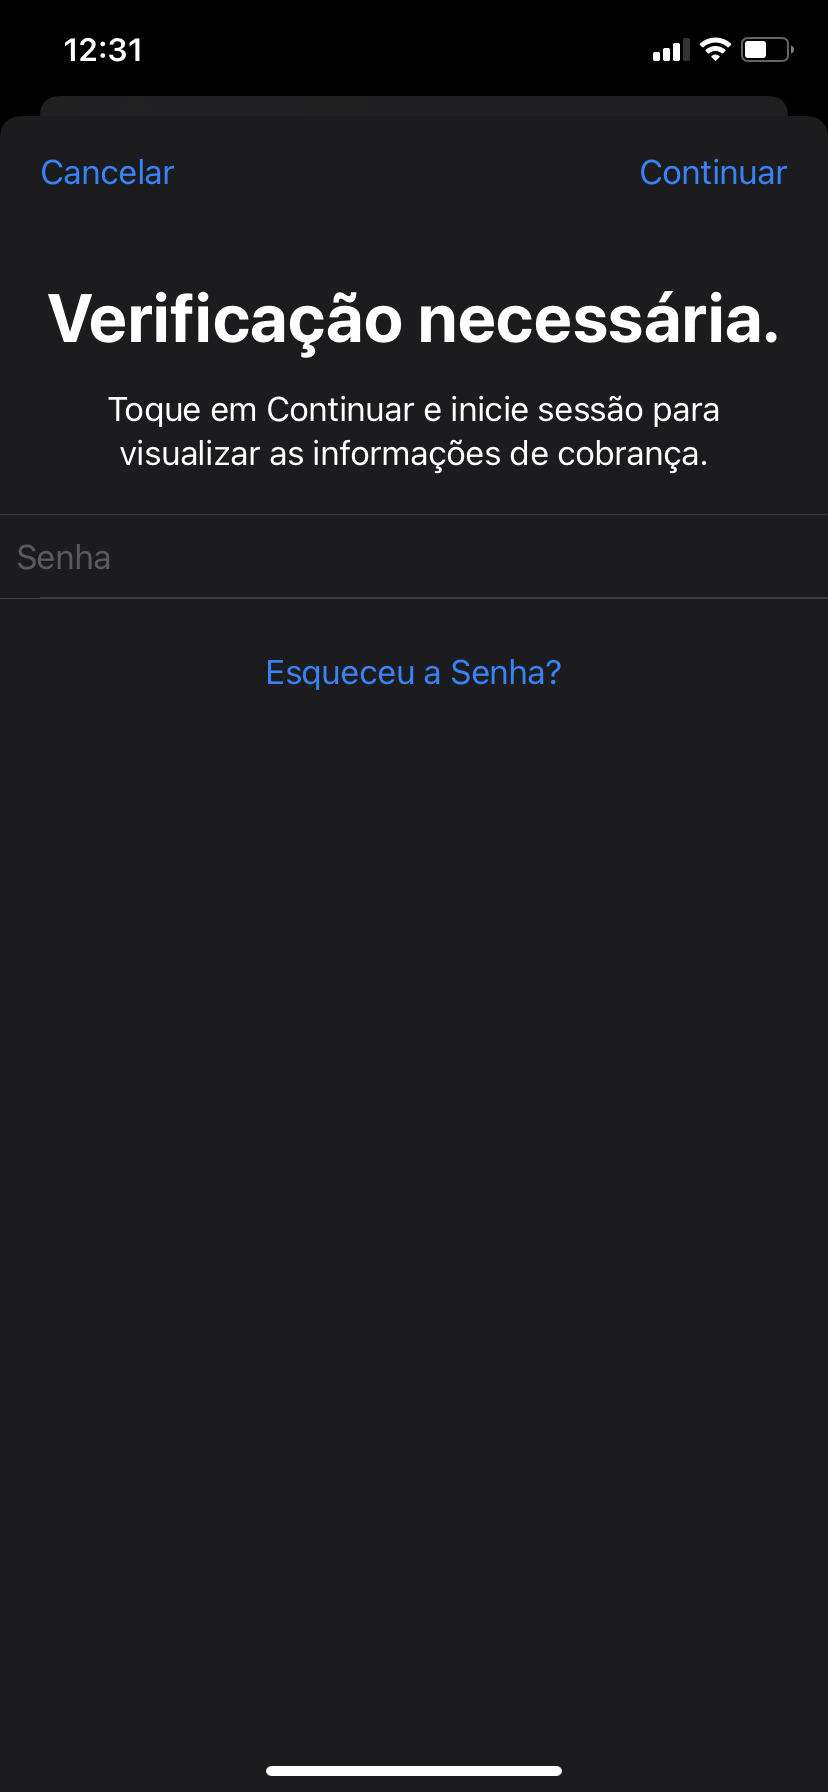This screenshot has width=828, height=1792.
Task: Tap the empty area below Esqueceu a Senha
Action: click(x=413, y=1100)
